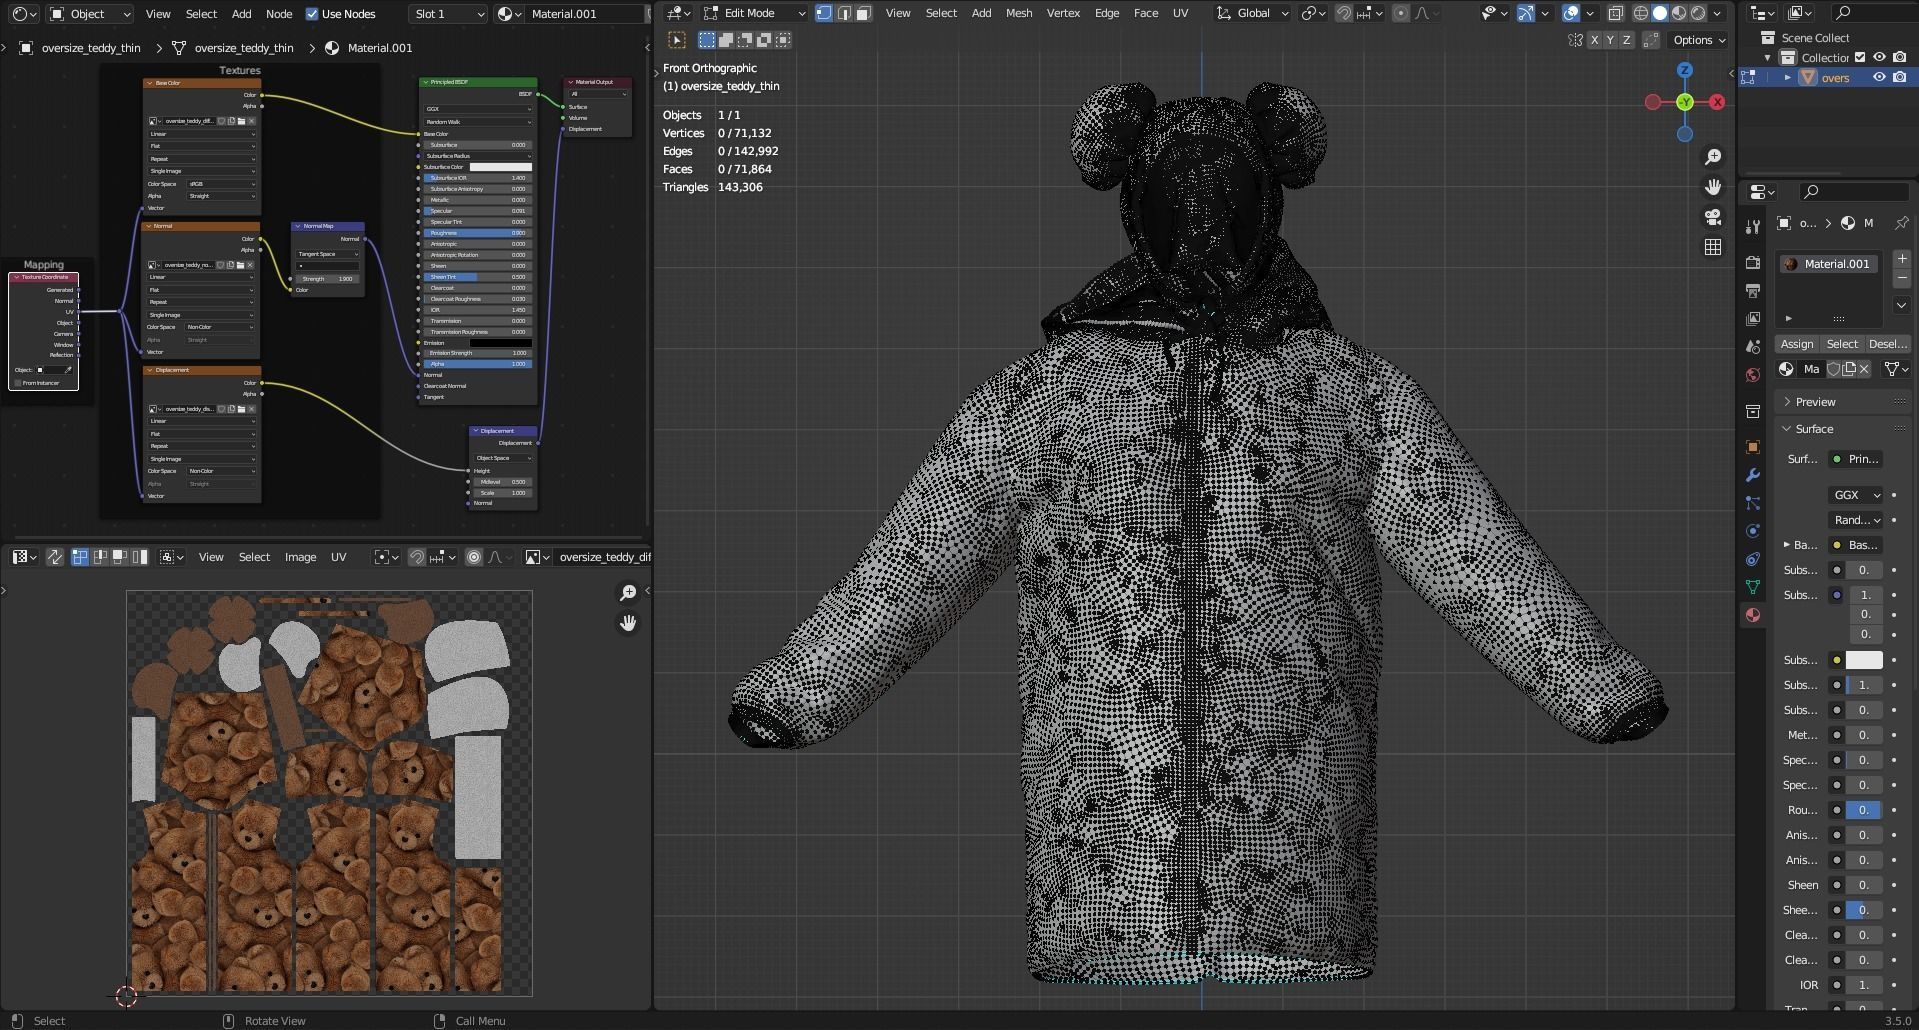Open the Render properties tab
The image size is (1919, 1030).
[x=1752, y=262]
